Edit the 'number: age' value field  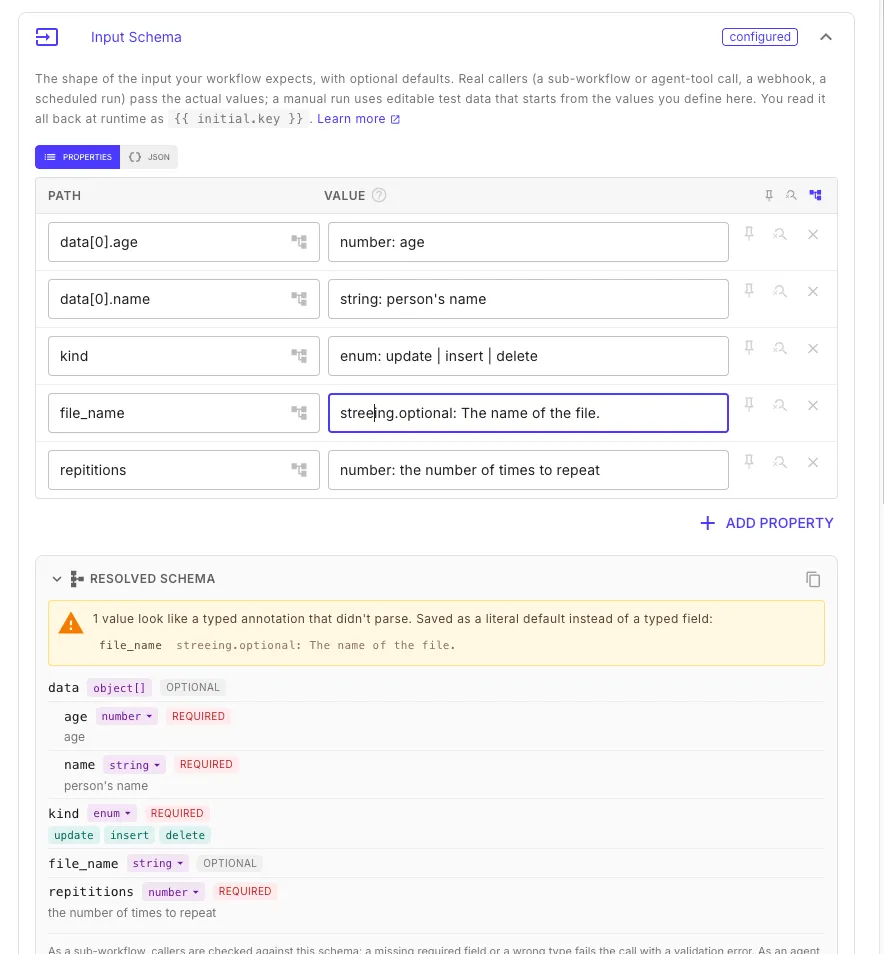(528, 242)
